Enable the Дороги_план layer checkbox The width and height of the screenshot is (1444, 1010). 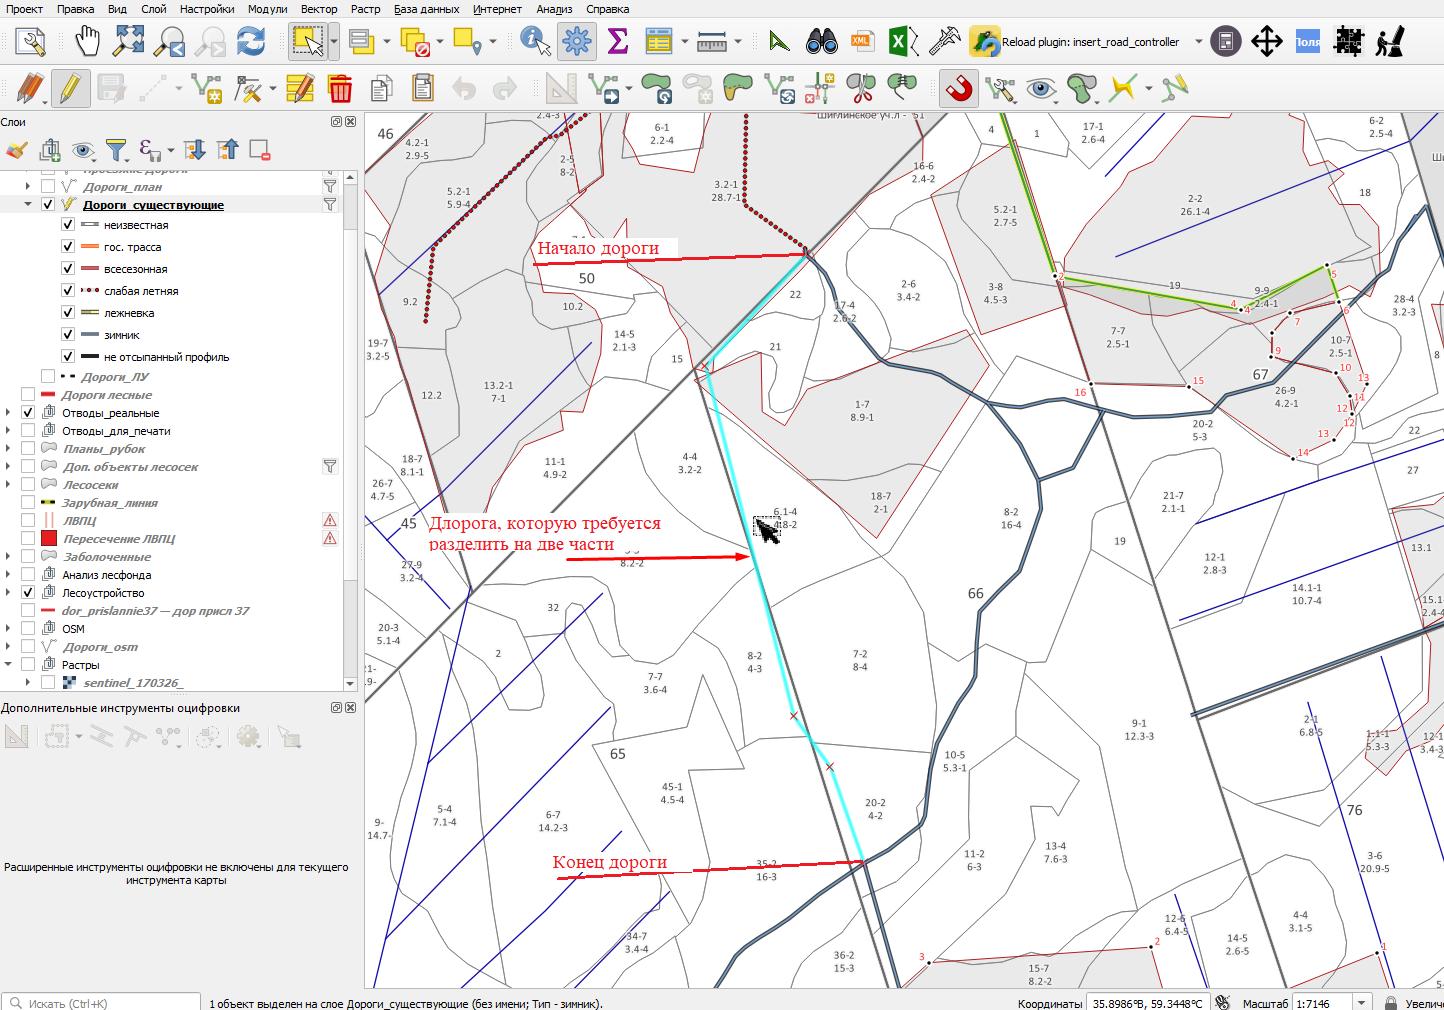[x=48, y=186]
